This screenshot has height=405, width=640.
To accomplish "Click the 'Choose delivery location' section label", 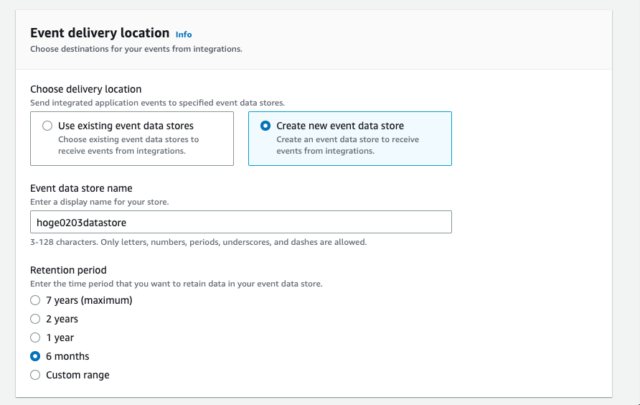I will [86, 89].
